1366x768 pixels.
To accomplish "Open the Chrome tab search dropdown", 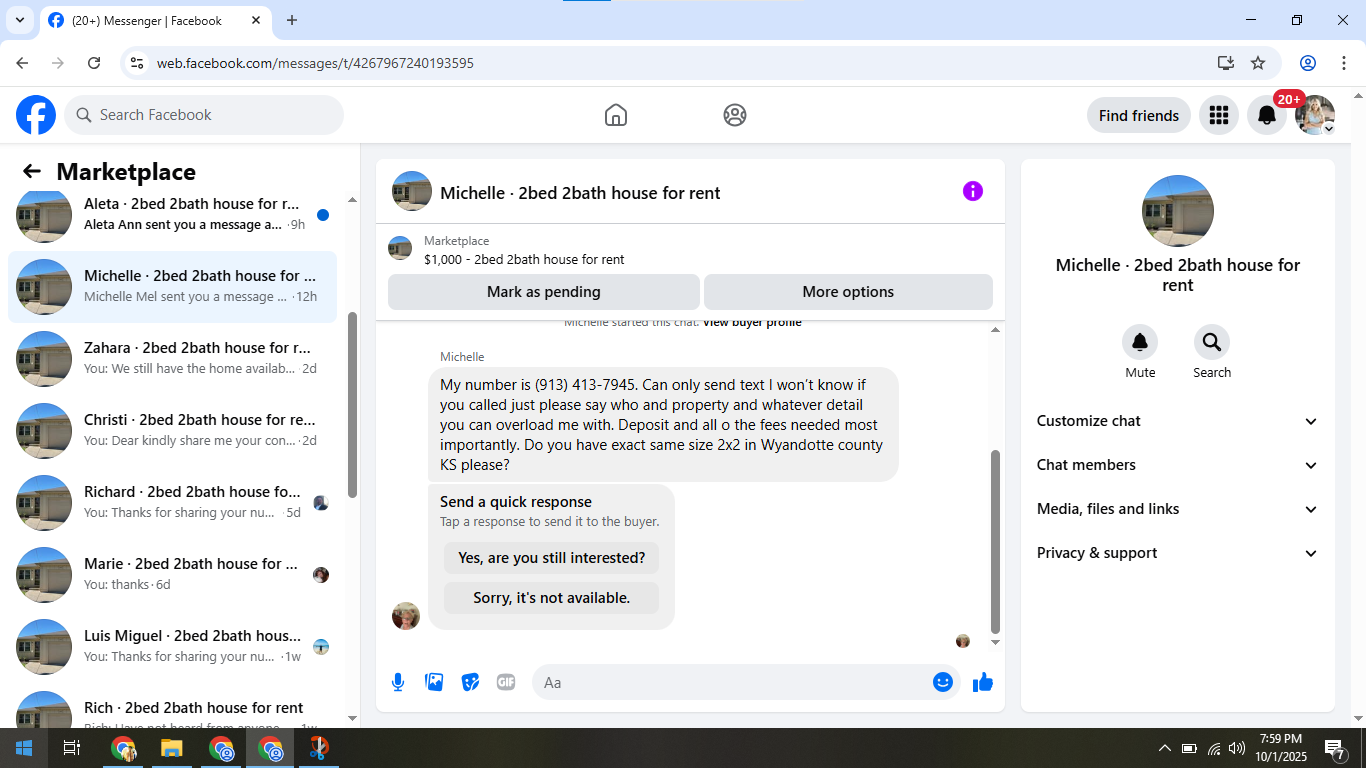I will (19, 20).
